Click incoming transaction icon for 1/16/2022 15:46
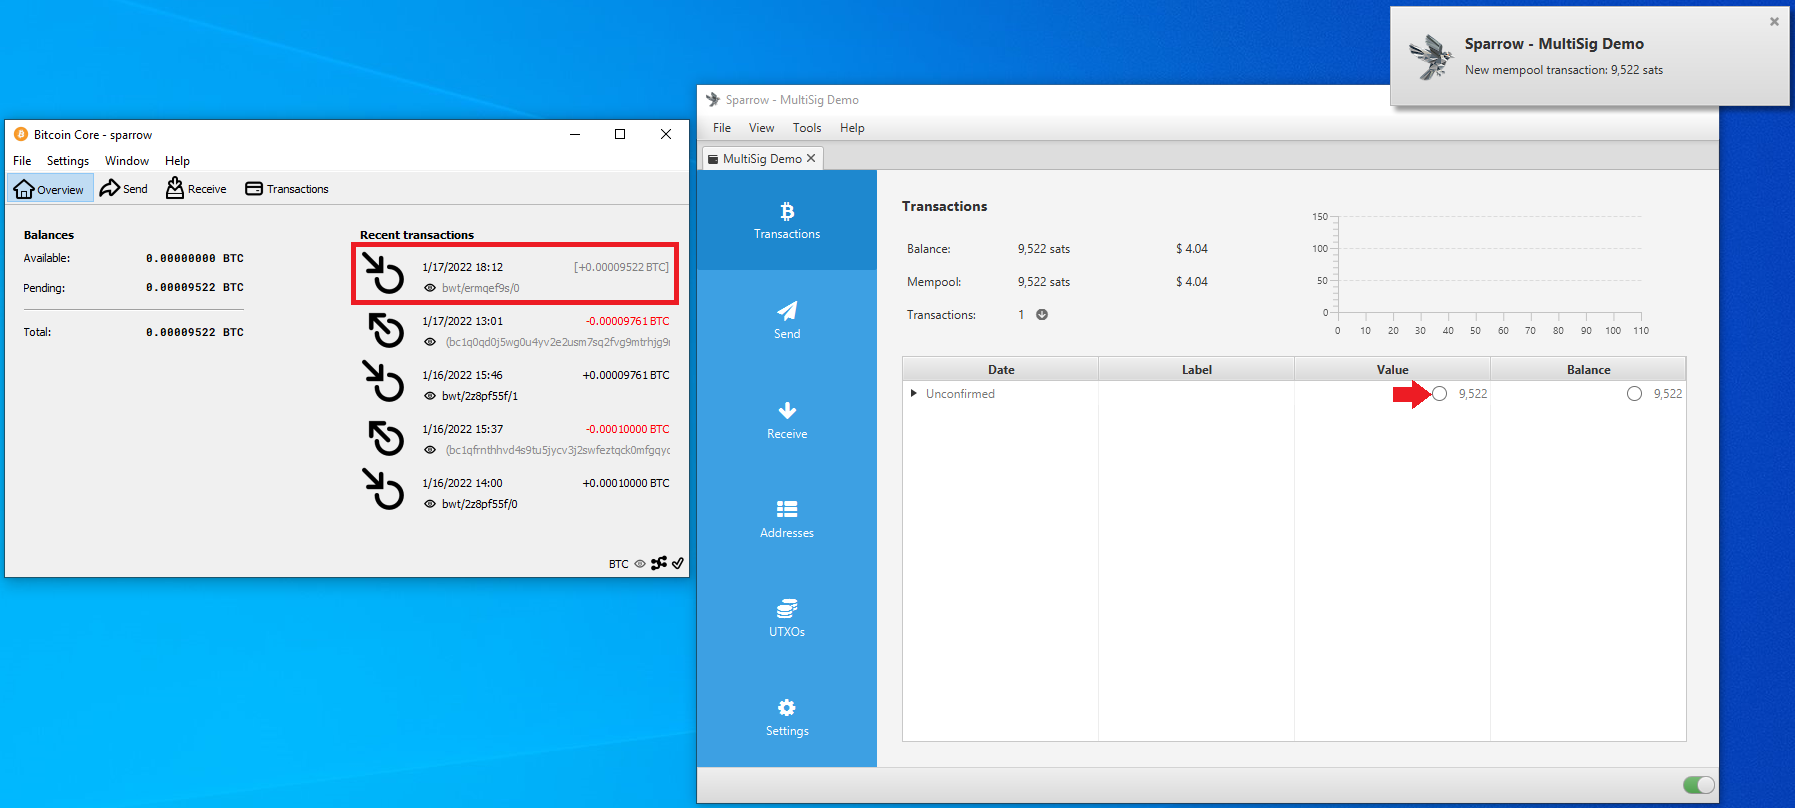Image resolution: width=1795 pixels, height=808 pixels. coord(383,381)
